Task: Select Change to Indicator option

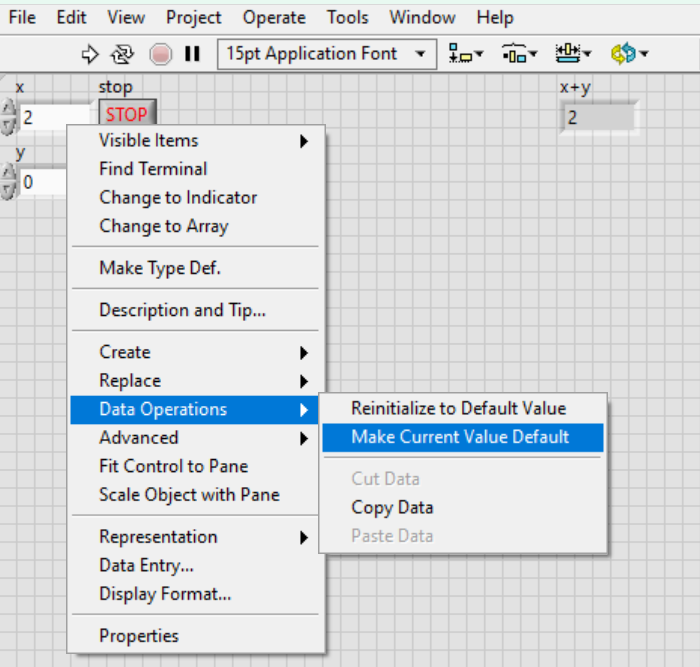Action: pos(178,198)
